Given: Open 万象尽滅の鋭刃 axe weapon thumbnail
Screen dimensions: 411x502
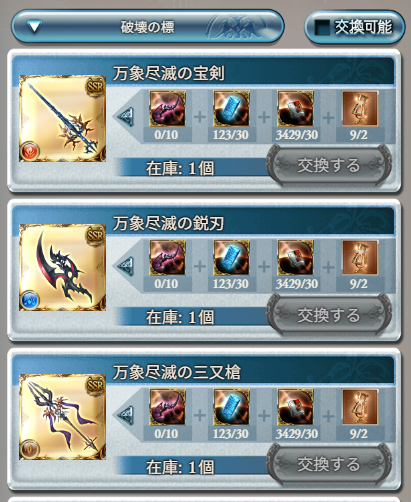Looking at the screenshot, I should click(x=62, y=268).
